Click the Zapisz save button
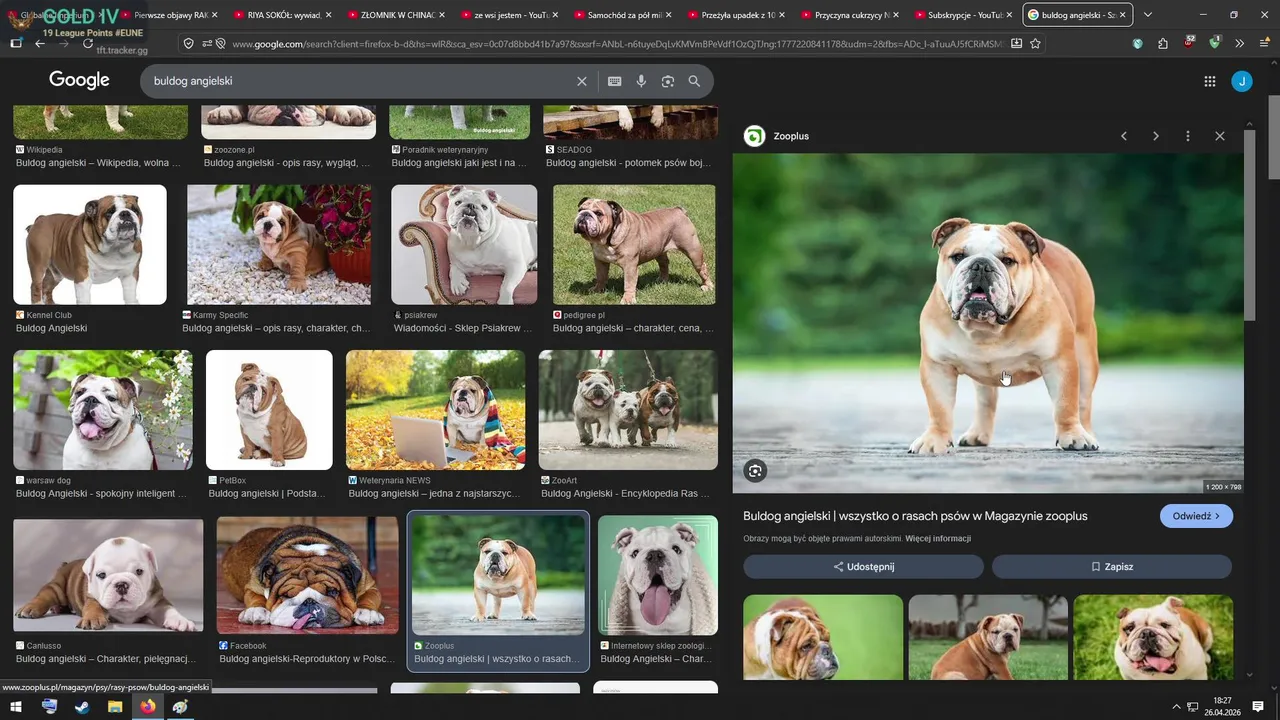This screenshot has height=720, width=1280. click(1112, 567)
